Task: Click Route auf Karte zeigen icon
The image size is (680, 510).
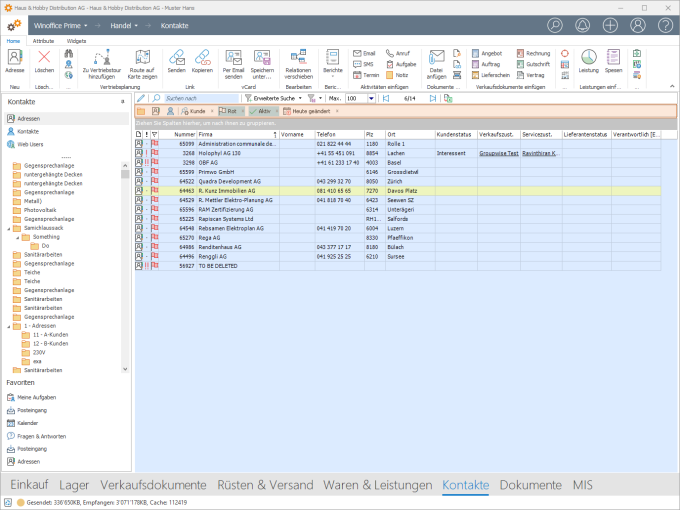Action: pos(142,59)
